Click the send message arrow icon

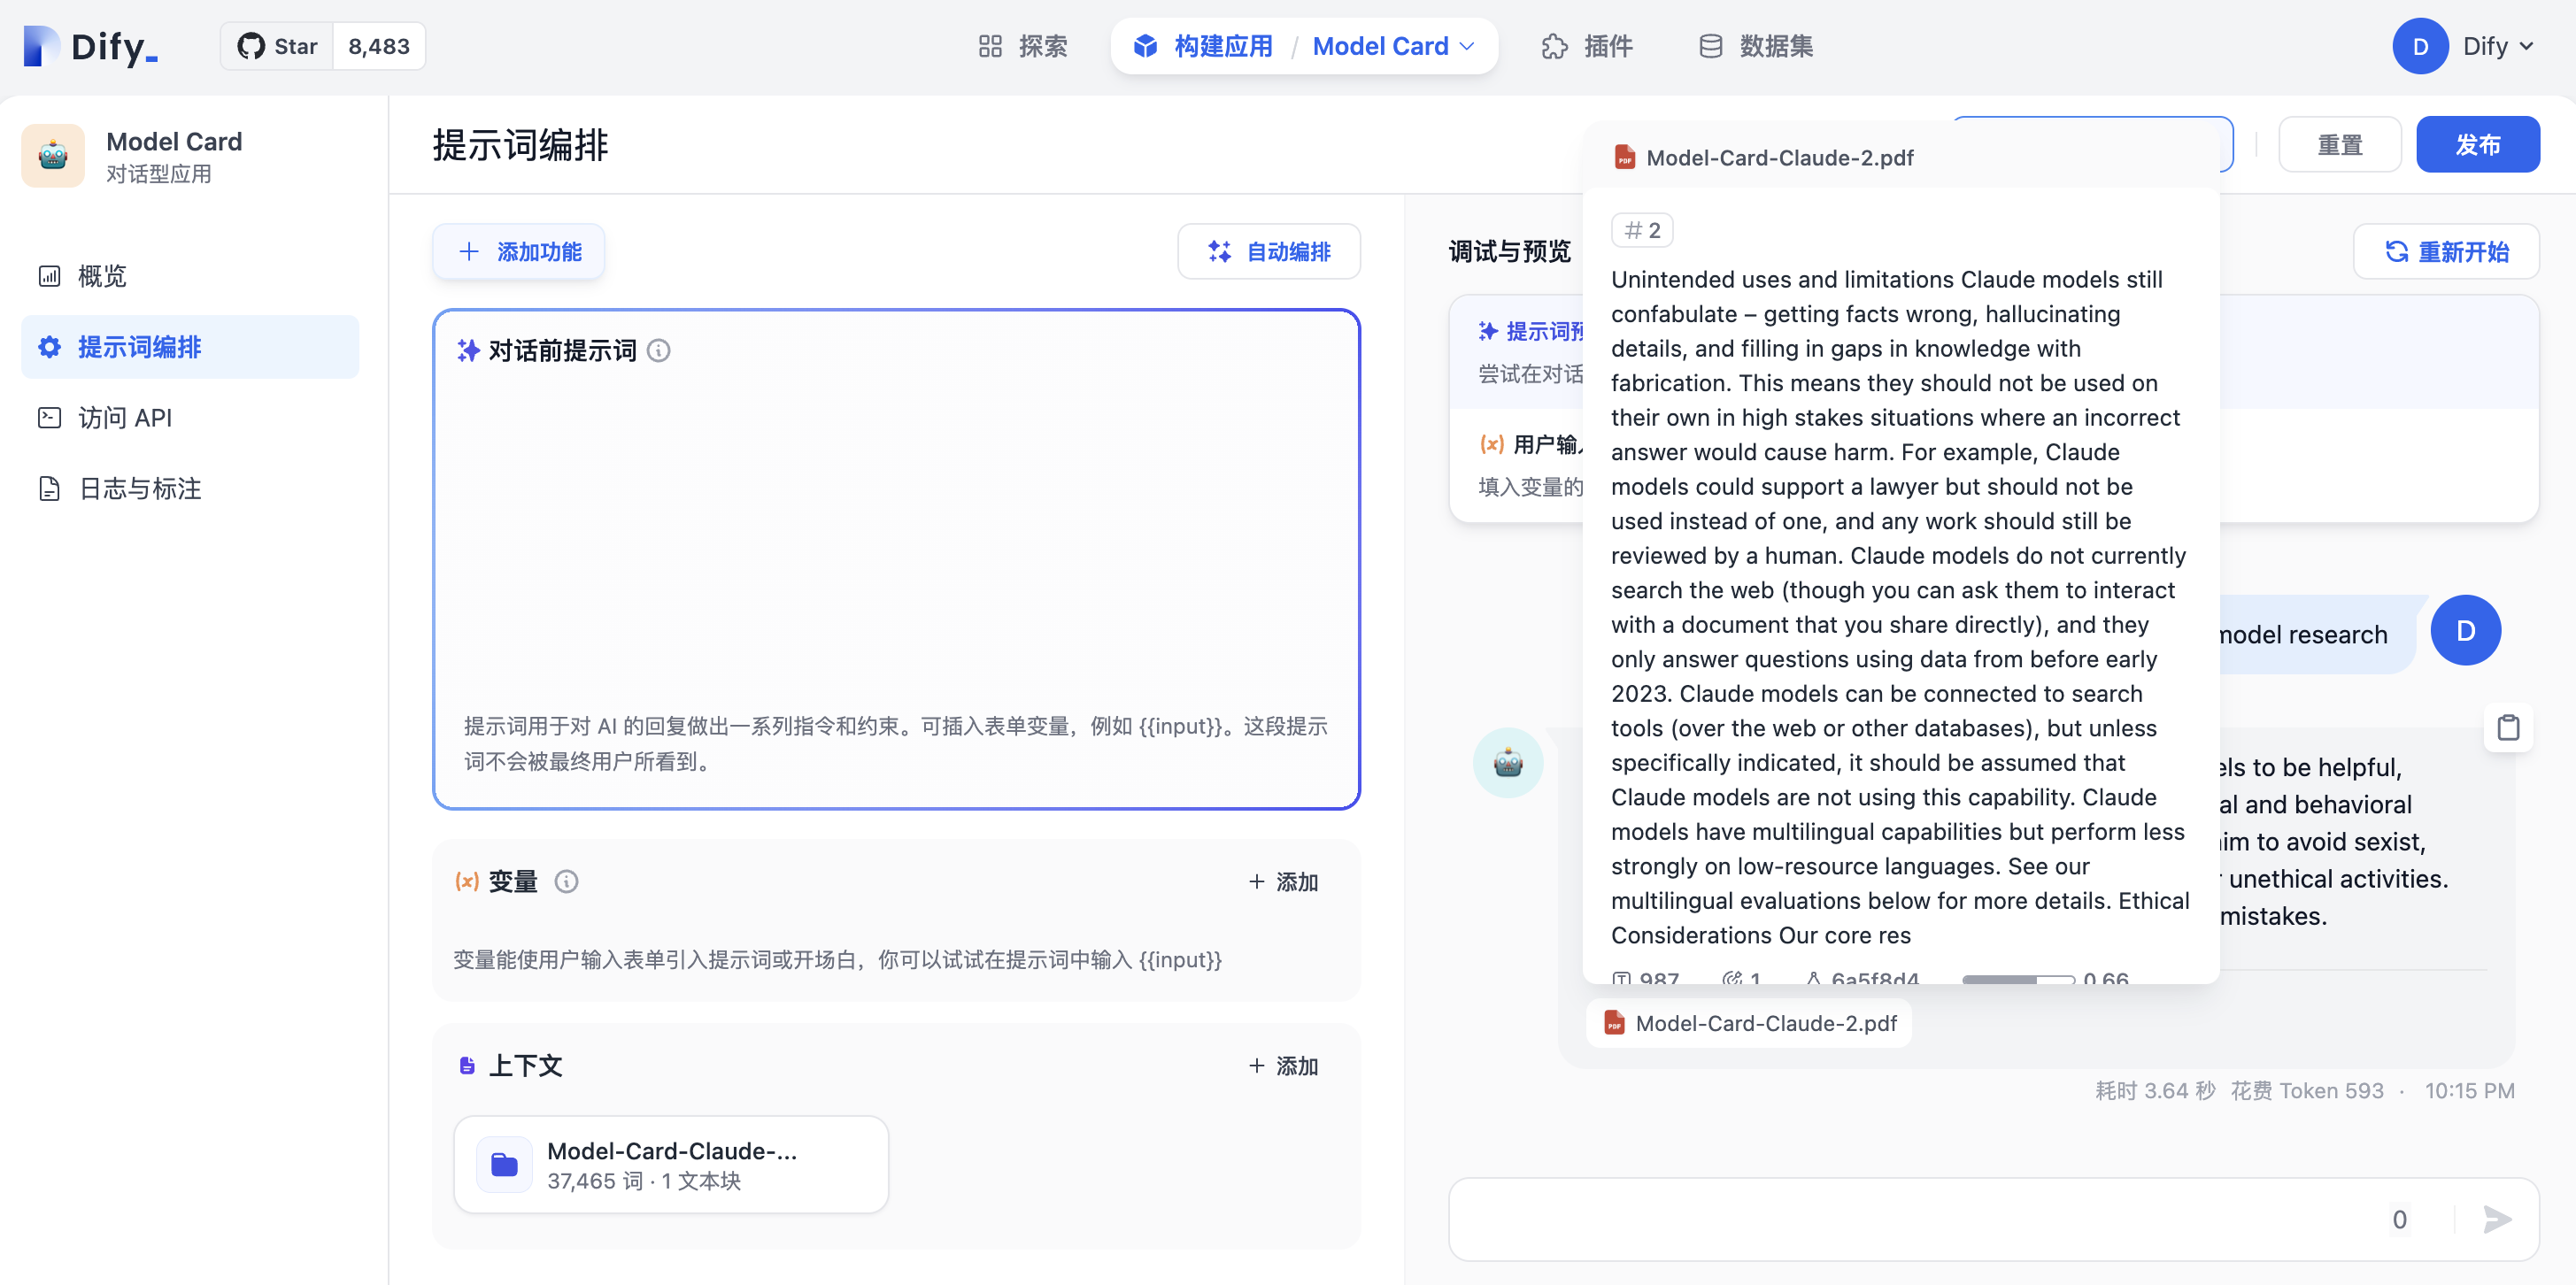point(2496,1218)
